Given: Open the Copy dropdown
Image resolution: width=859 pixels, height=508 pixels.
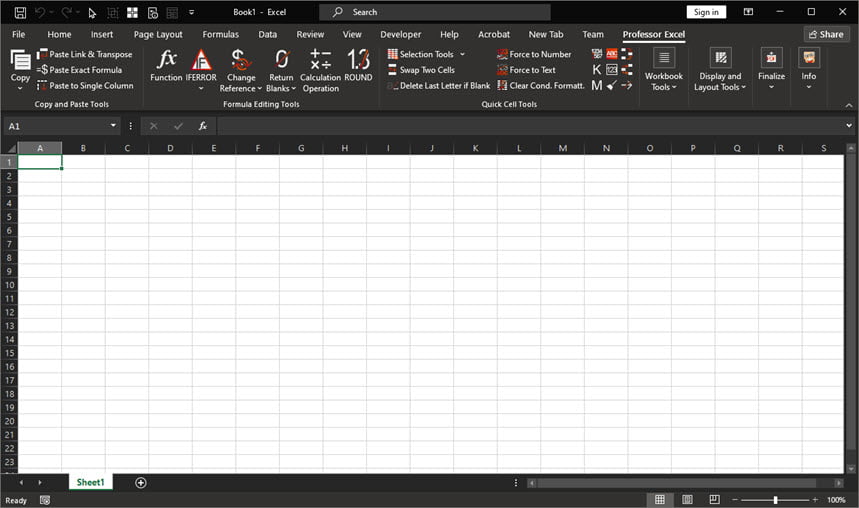Looking at the screenshot, I should (x=20, y=88).
